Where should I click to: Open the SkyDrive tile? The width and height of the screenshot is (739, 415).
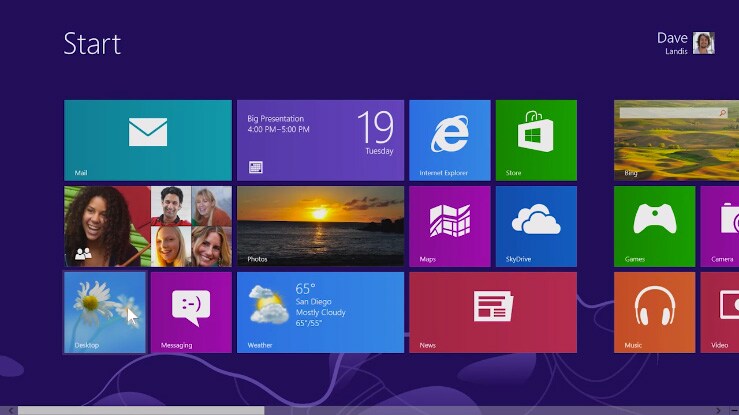536,227
